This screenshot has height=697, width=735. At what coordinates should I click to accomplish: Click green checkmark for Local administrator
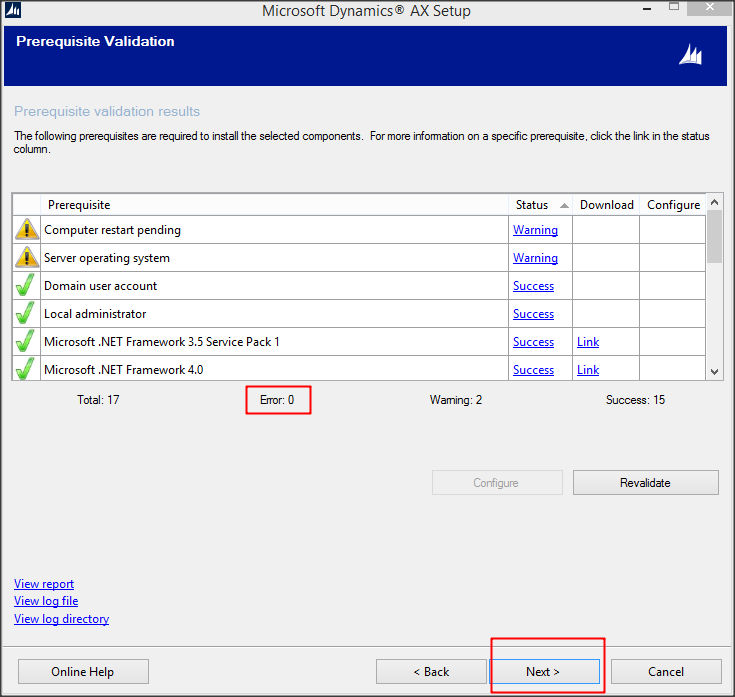25,314
